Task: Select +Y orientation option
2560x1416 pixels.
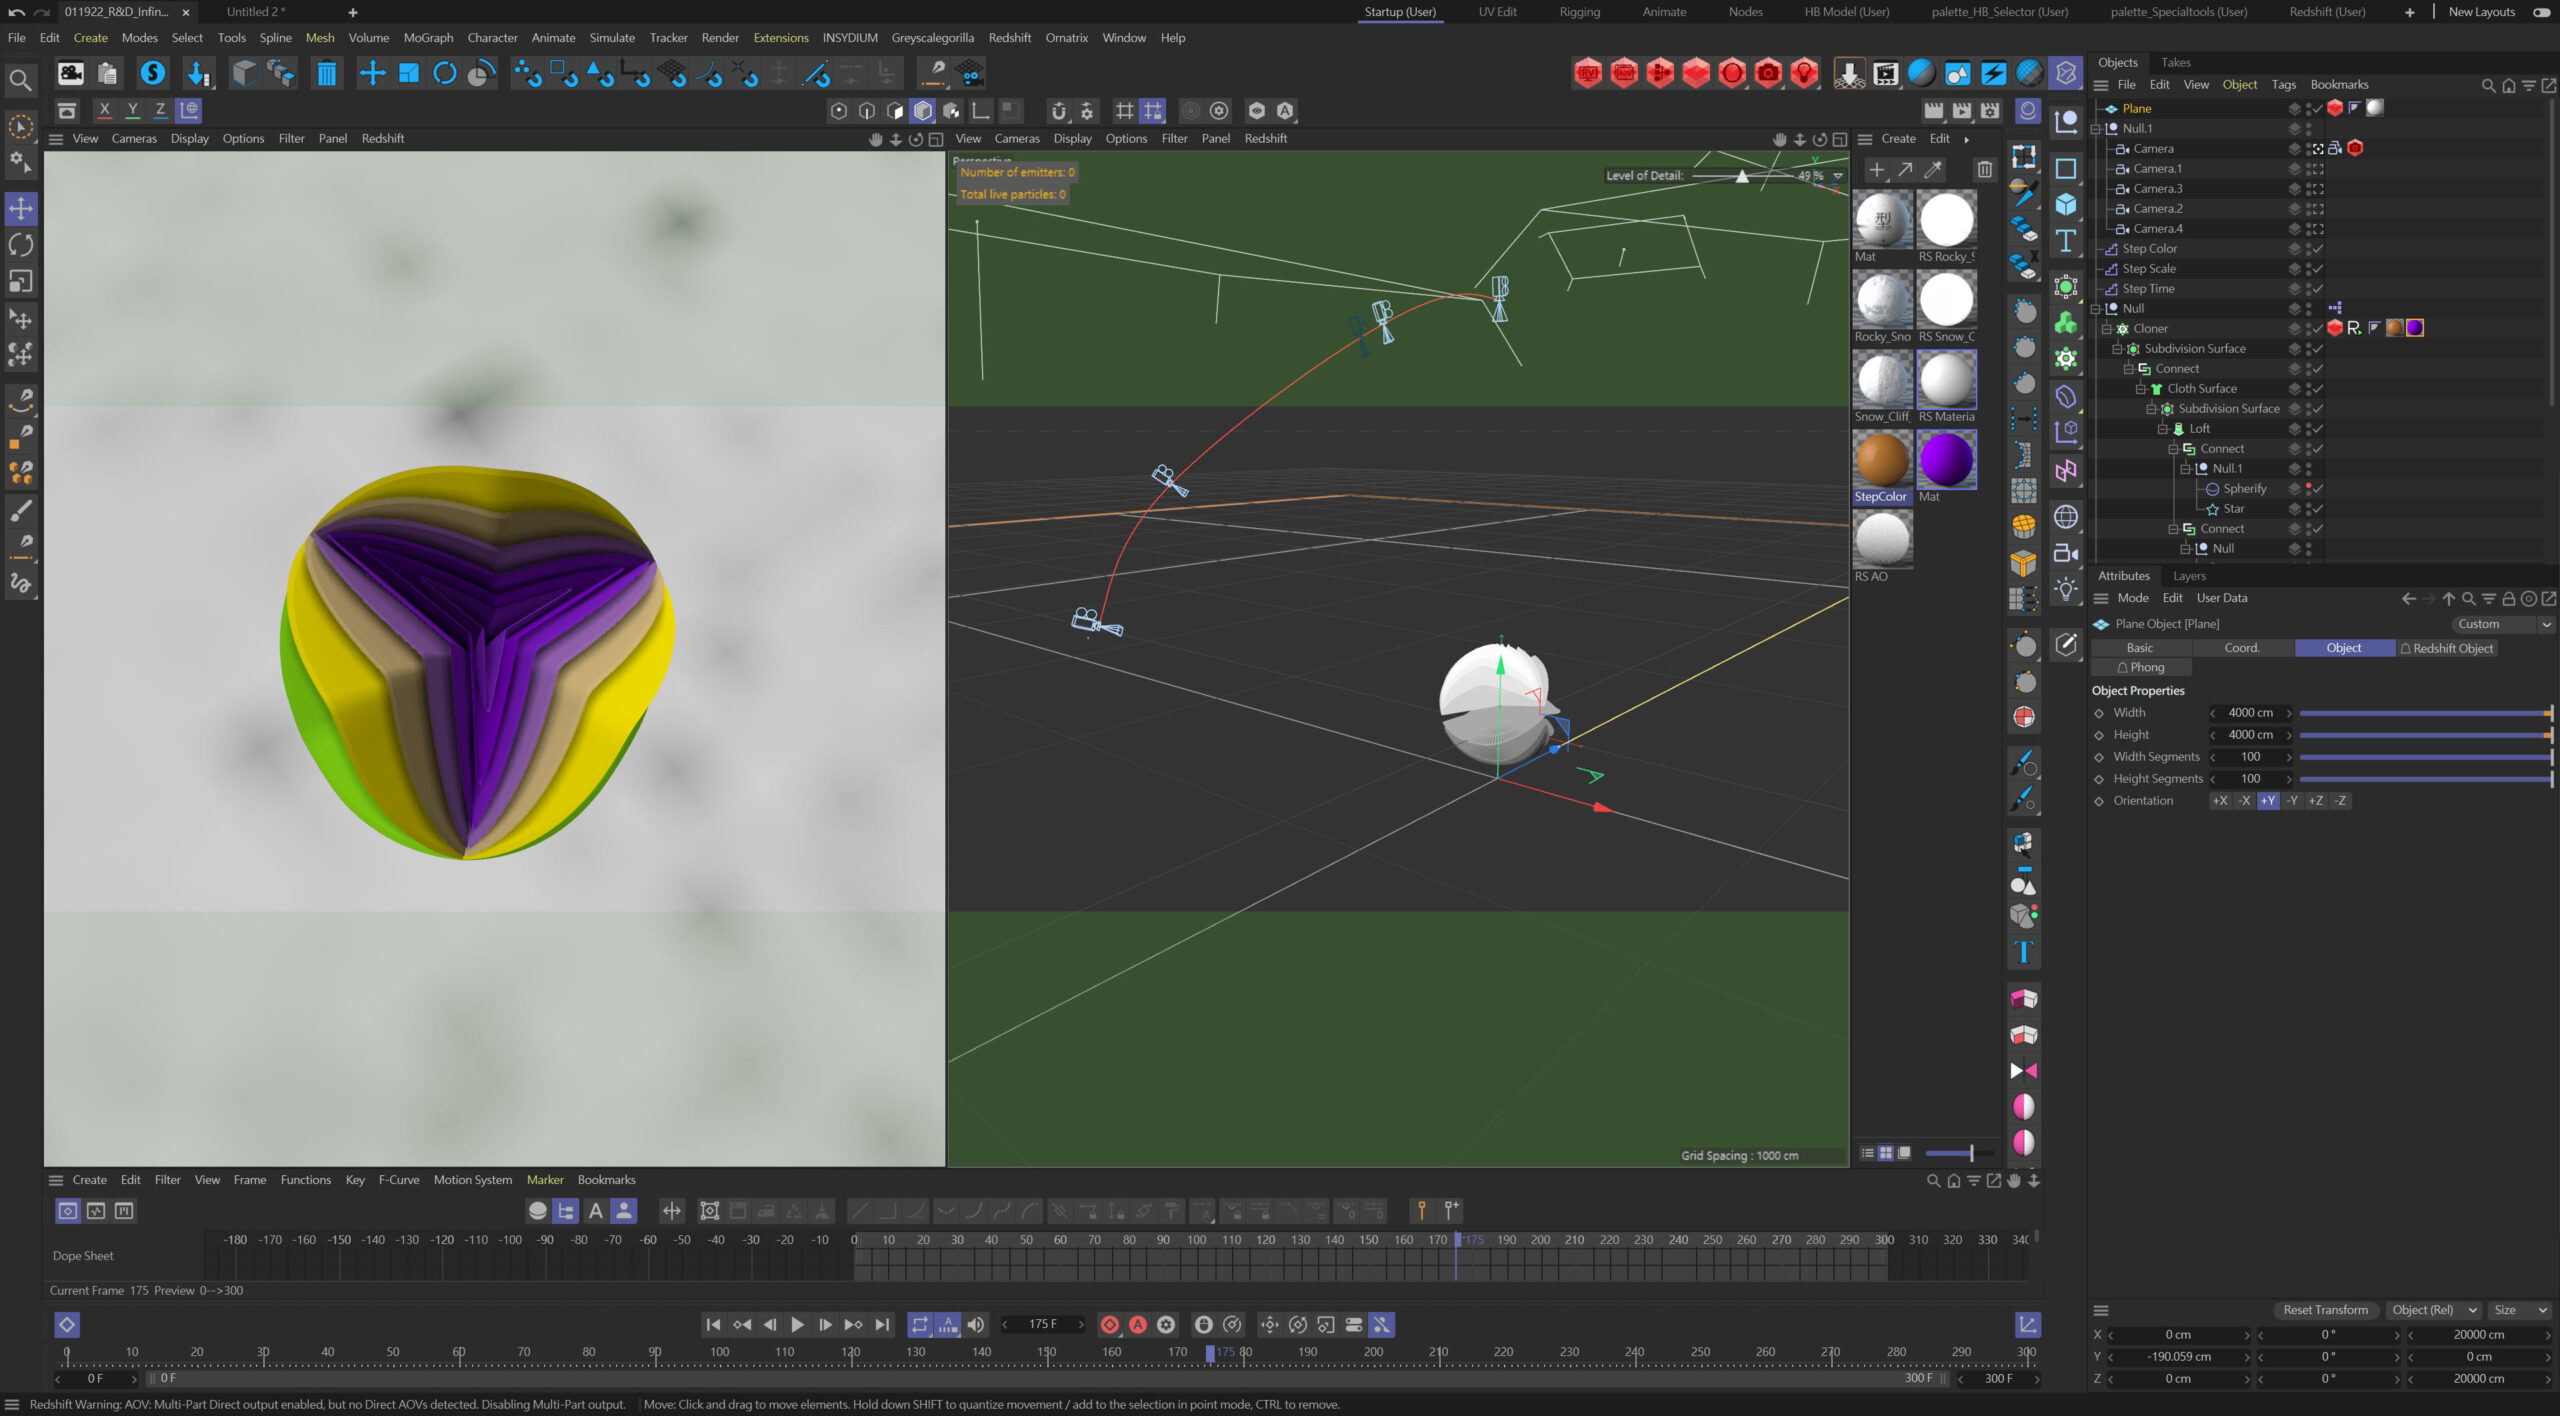Action: pos(2267,801)
